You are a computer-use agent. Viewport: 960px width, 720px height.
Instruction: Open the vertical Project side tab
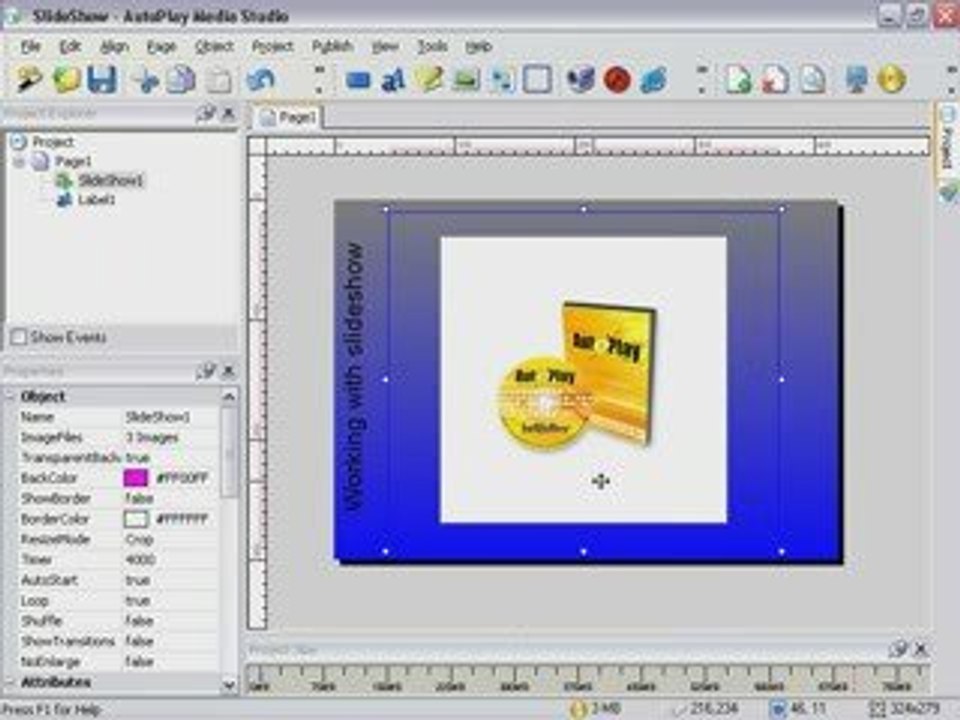pyautogui.click(x=948, y=141)
